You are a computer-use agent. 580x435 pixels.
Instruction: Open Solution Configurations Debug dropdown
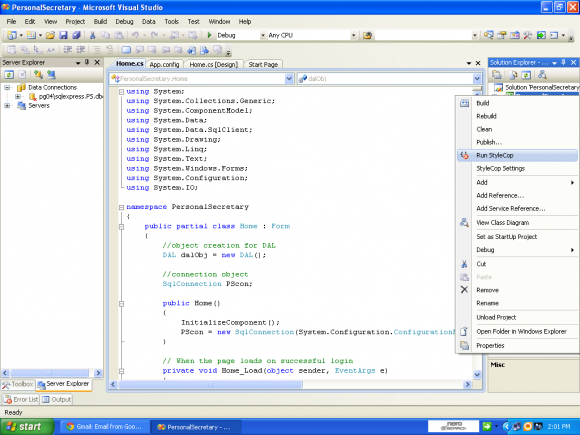pyautogui.click(x=263, y=35)
